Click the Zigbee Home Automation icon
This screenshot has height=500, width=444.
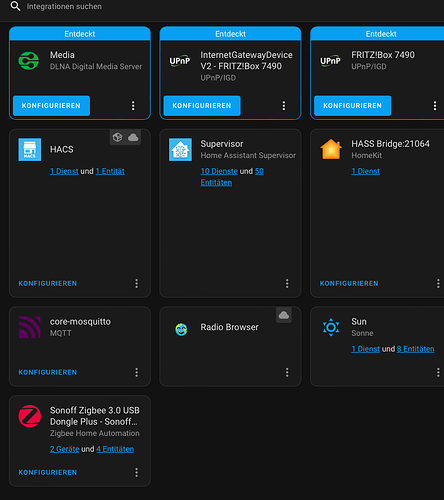click(30, 416)
